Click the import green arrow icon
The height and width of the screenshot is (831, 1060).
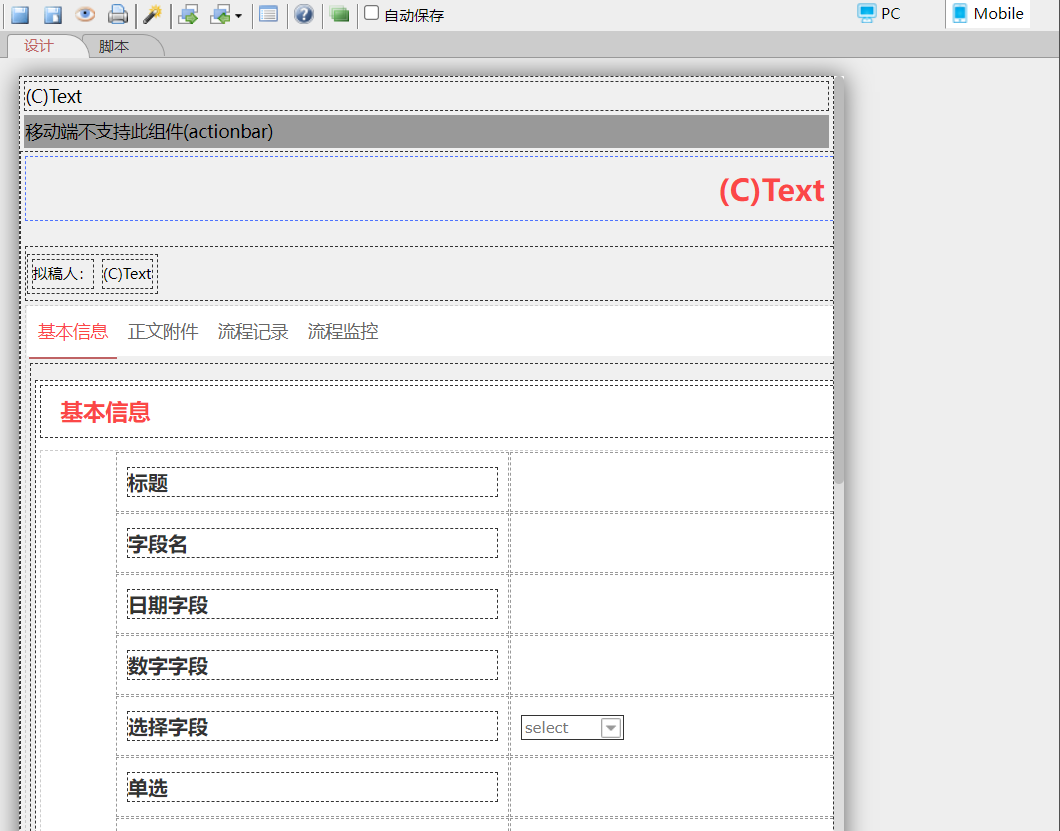(x=221, y=15)
